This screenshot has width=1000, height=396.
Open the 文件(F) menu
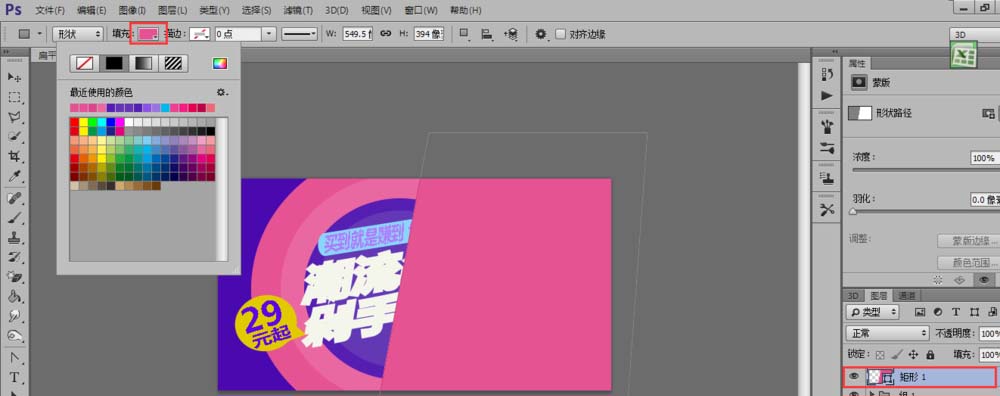click(50, 11)
